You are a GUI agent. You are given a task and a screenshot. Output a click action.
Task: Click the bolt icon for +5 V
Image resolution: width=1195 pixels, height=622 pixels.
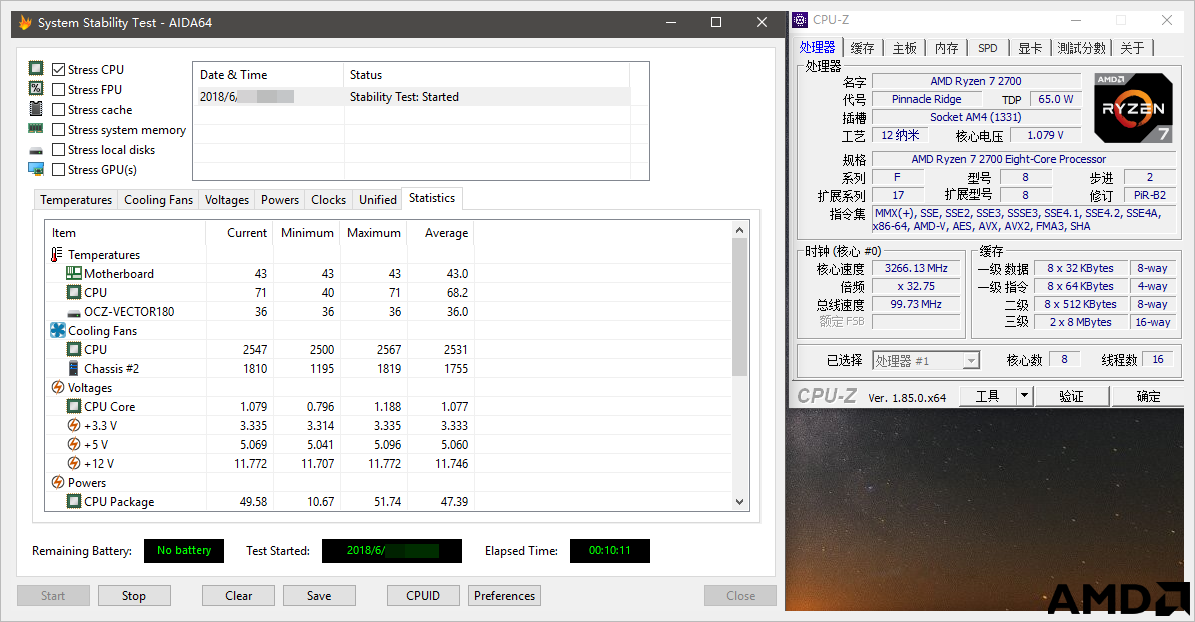pos(74,444)
